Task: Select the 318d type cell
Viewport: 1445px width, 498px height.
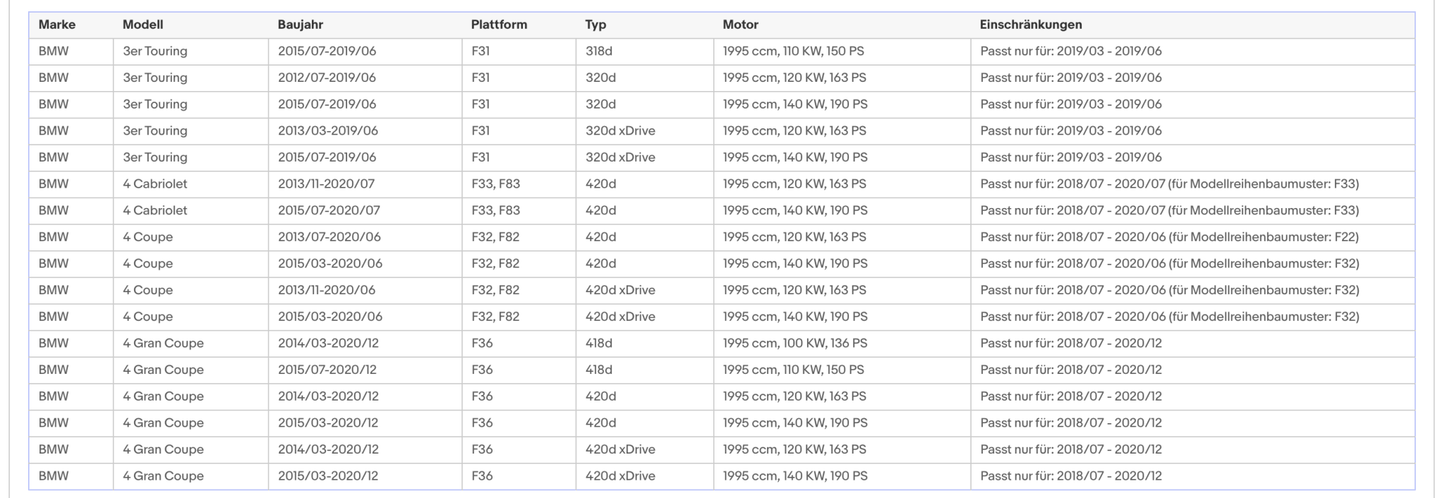Action: (x=600, y=51)
